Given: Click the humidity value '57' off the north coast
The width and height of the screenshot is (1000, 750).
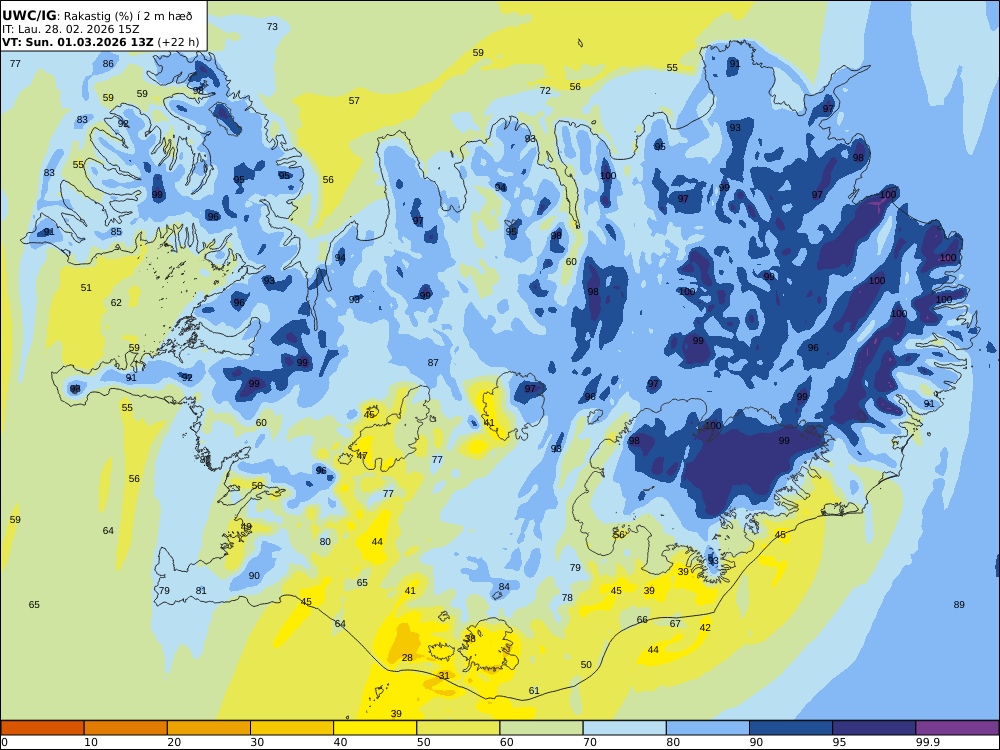Looking at the screenshot, I should (354, 101).
